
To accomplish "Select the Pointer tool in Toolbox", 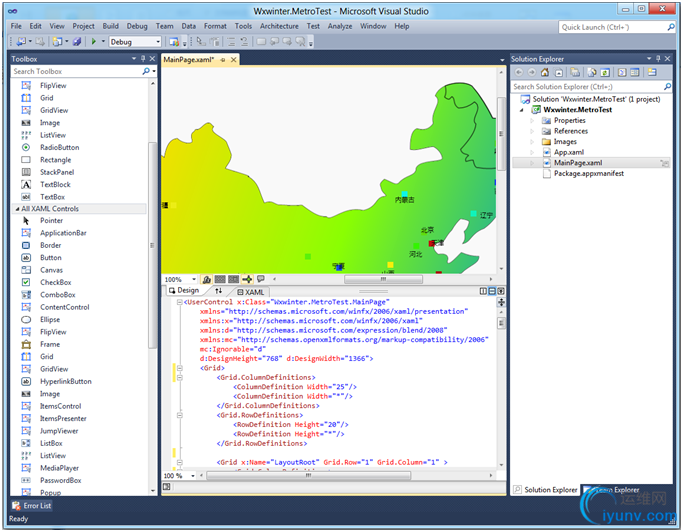I will (x=50, y=221).
